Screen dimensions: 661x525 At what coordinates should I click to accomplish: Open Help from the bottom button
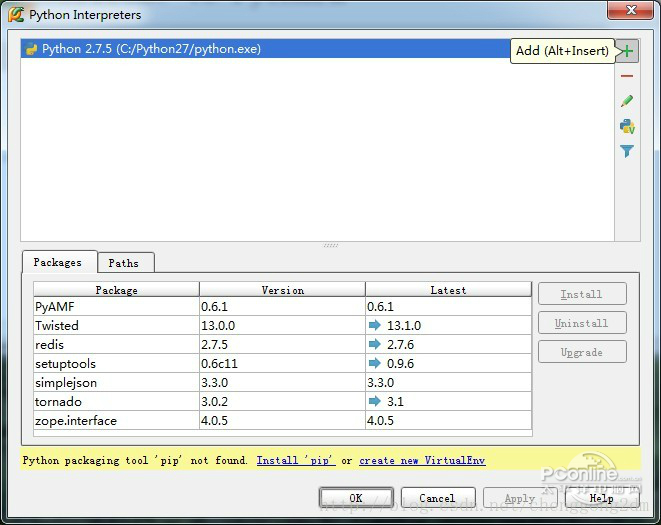(602, 498)
